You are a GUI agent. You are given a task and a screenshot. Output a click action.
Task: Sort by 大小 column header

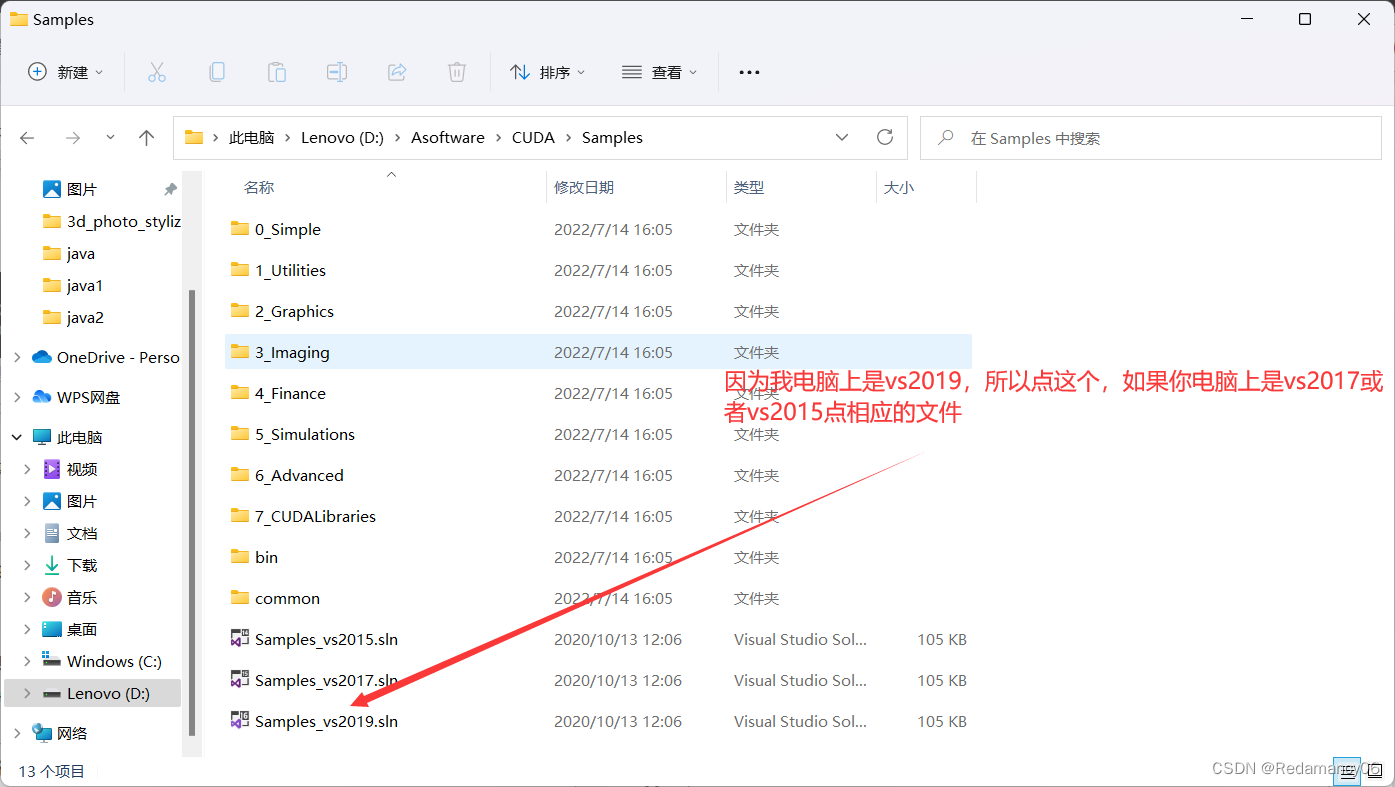[x=899, y=187]
